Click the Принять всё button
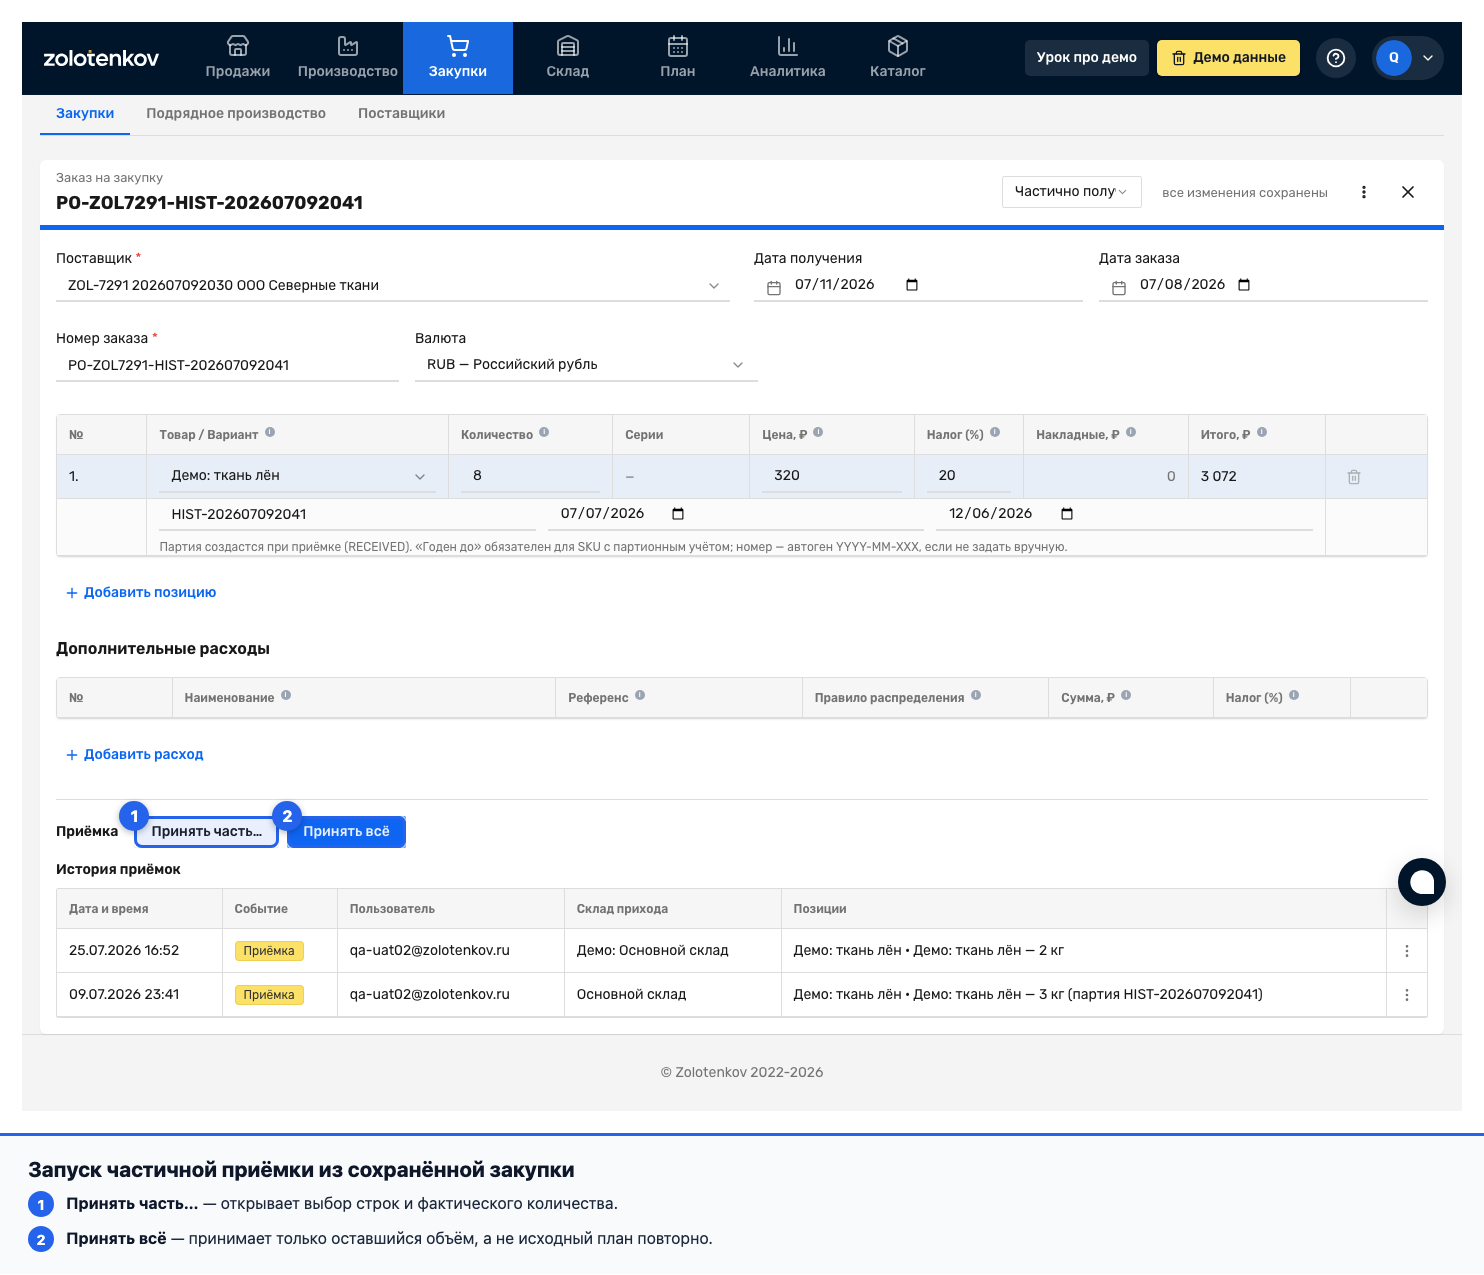 tap(346, 832)
